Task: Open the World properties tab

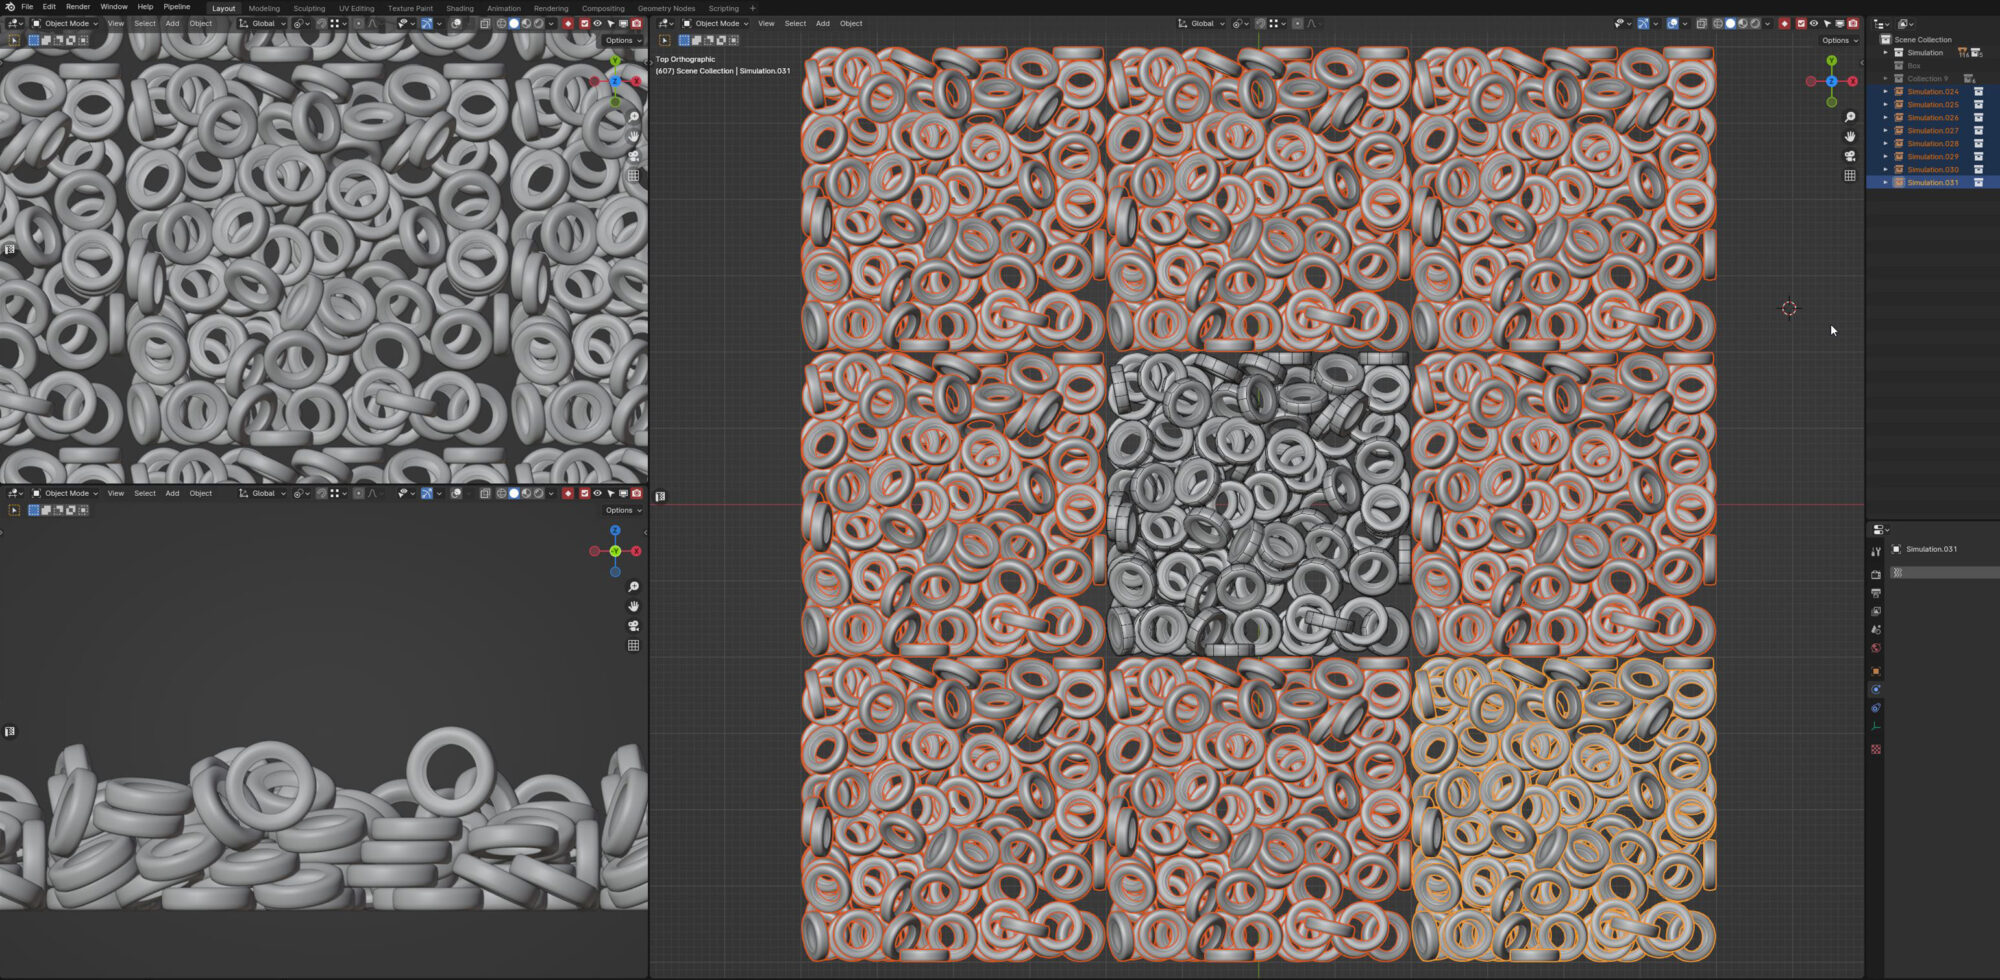Action: click(1876, 648)
